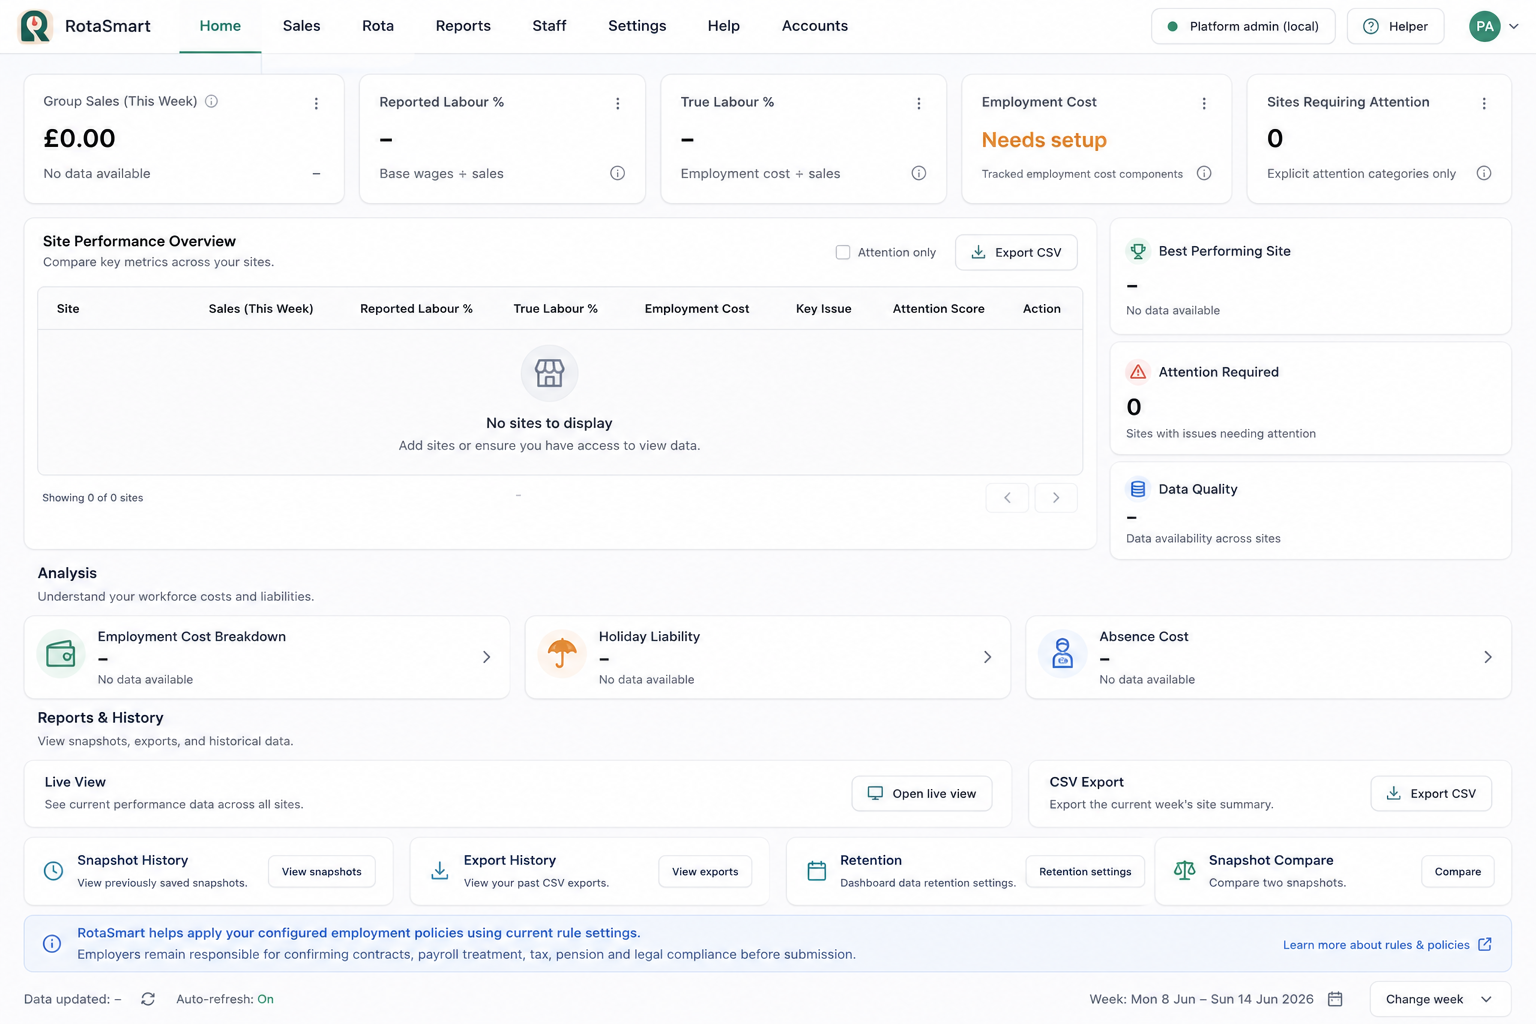Click the Week: Mon 8 Jun – Sun 14 Jun 2026 text
The width and height of the screenshot is (1536, 1024).
(x=1201, y=999)
